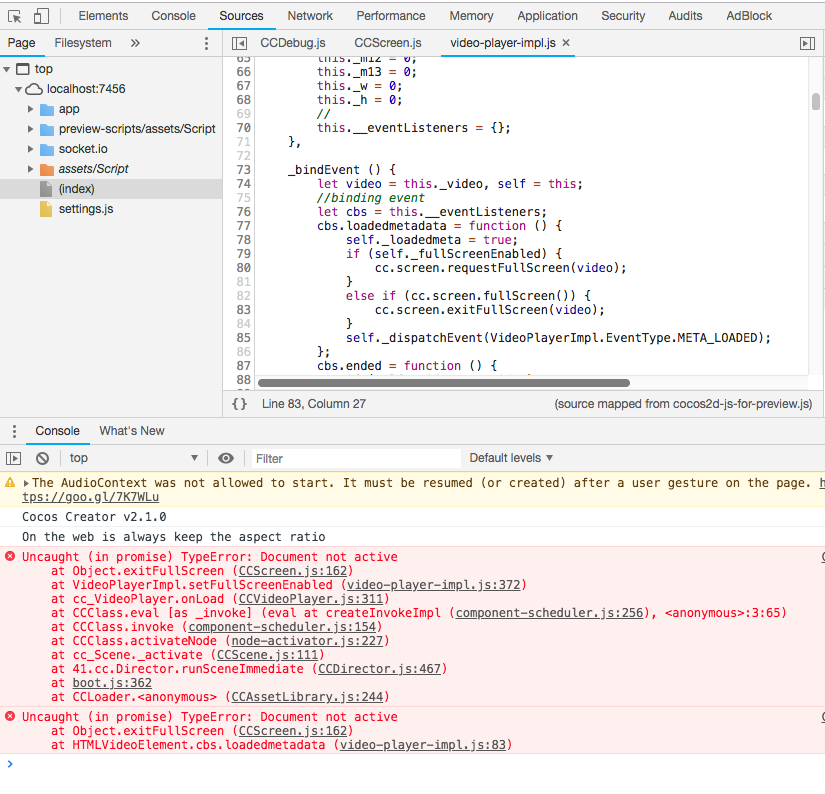Switch to CCScreen.js file tab
This screenshot has height=794, width=825.
tap(388, 43)
